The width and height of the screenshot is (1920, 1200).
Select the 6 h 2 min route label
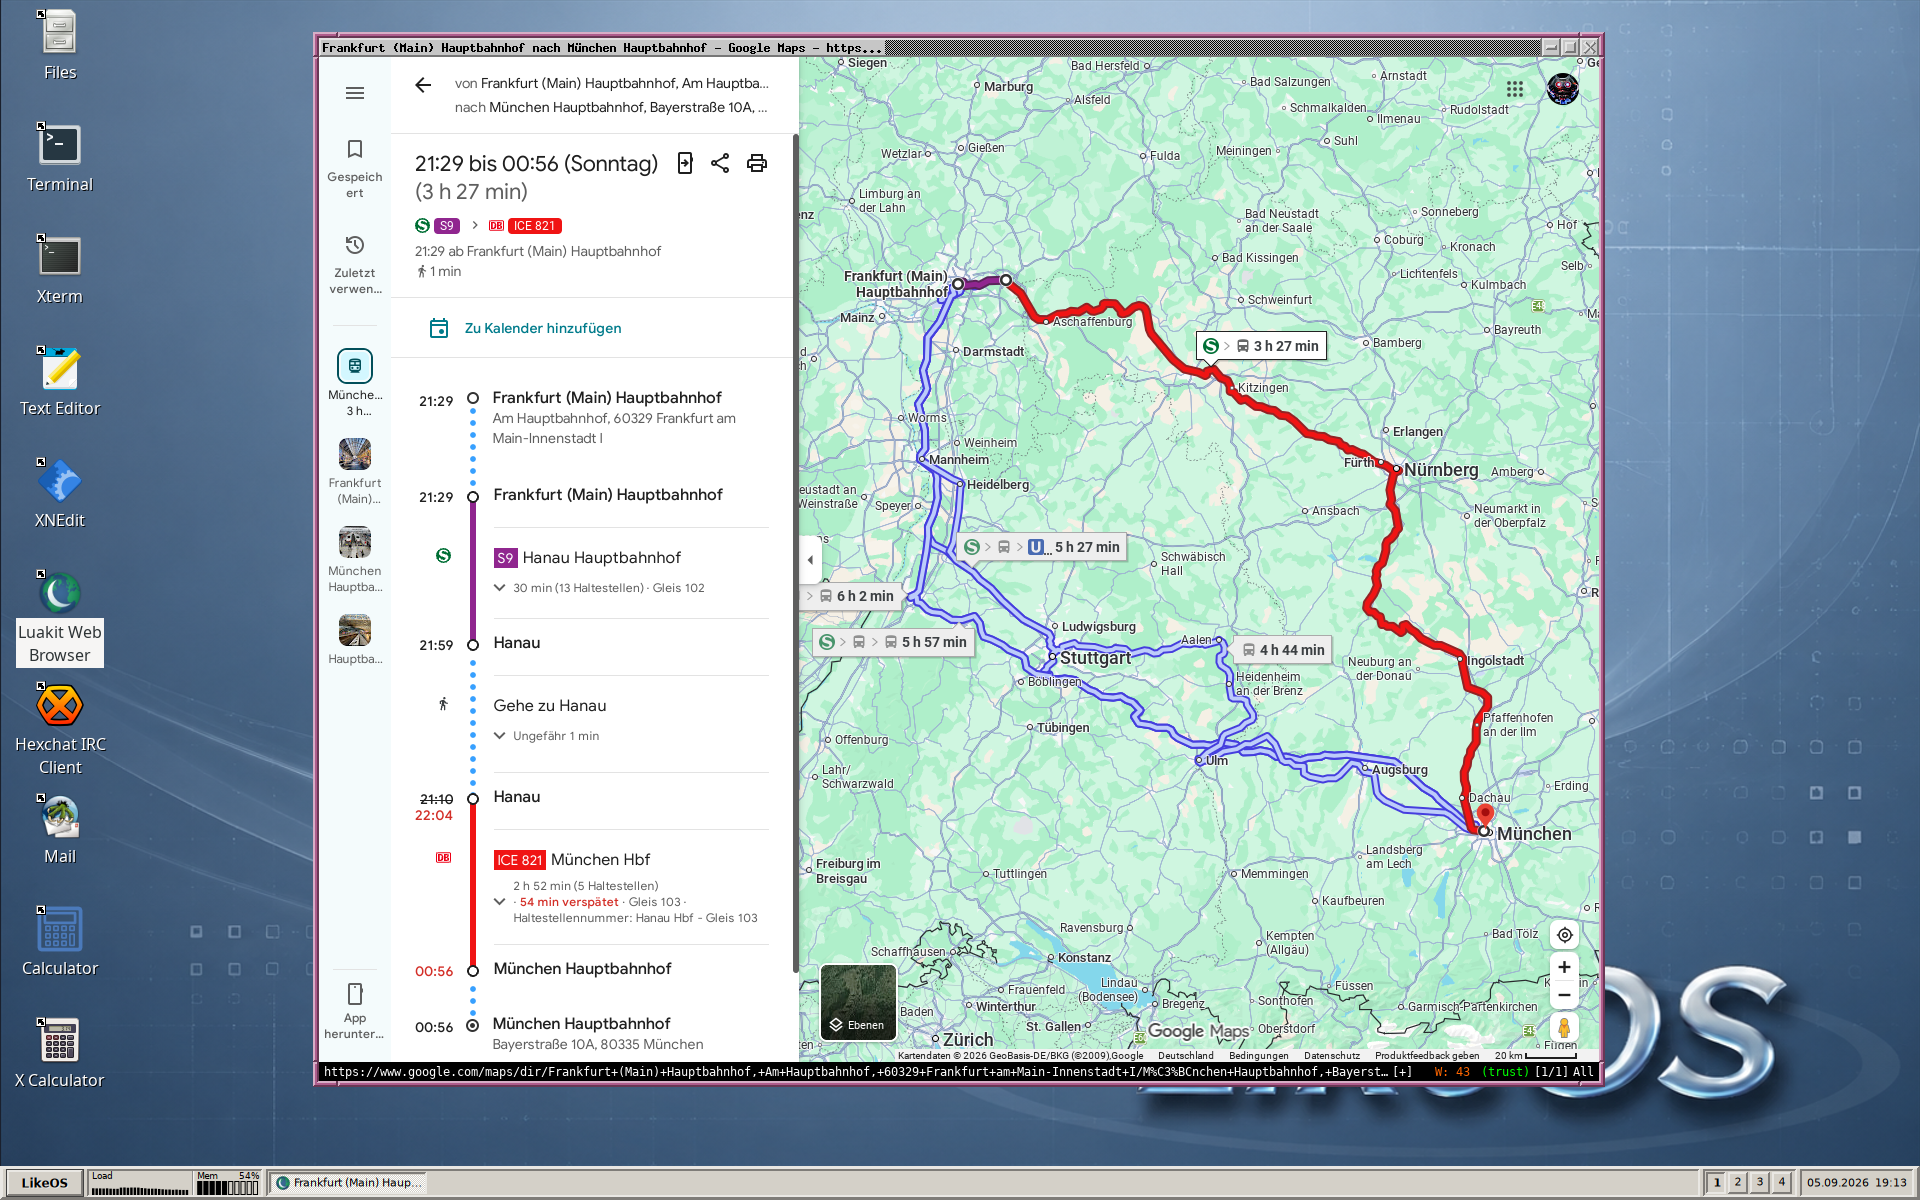pyautogui.click(x=851, y=596)
